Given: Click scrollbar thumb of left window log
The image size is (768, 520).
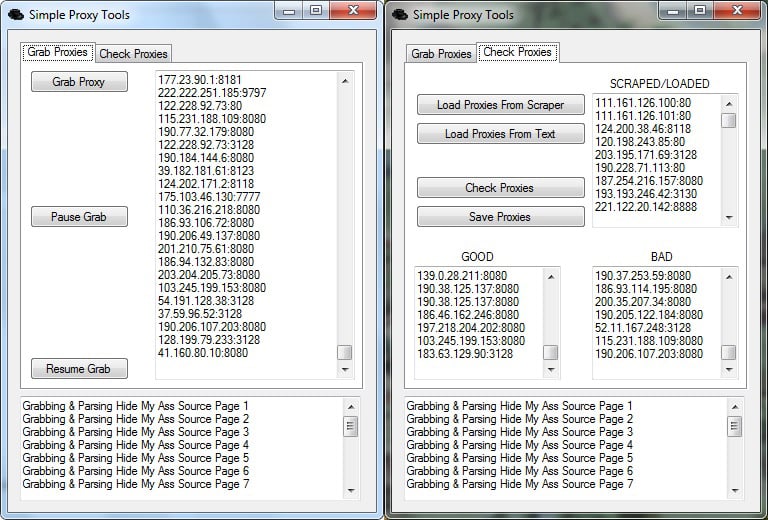Looking at the screenshot, I should [x=351, y=426].
